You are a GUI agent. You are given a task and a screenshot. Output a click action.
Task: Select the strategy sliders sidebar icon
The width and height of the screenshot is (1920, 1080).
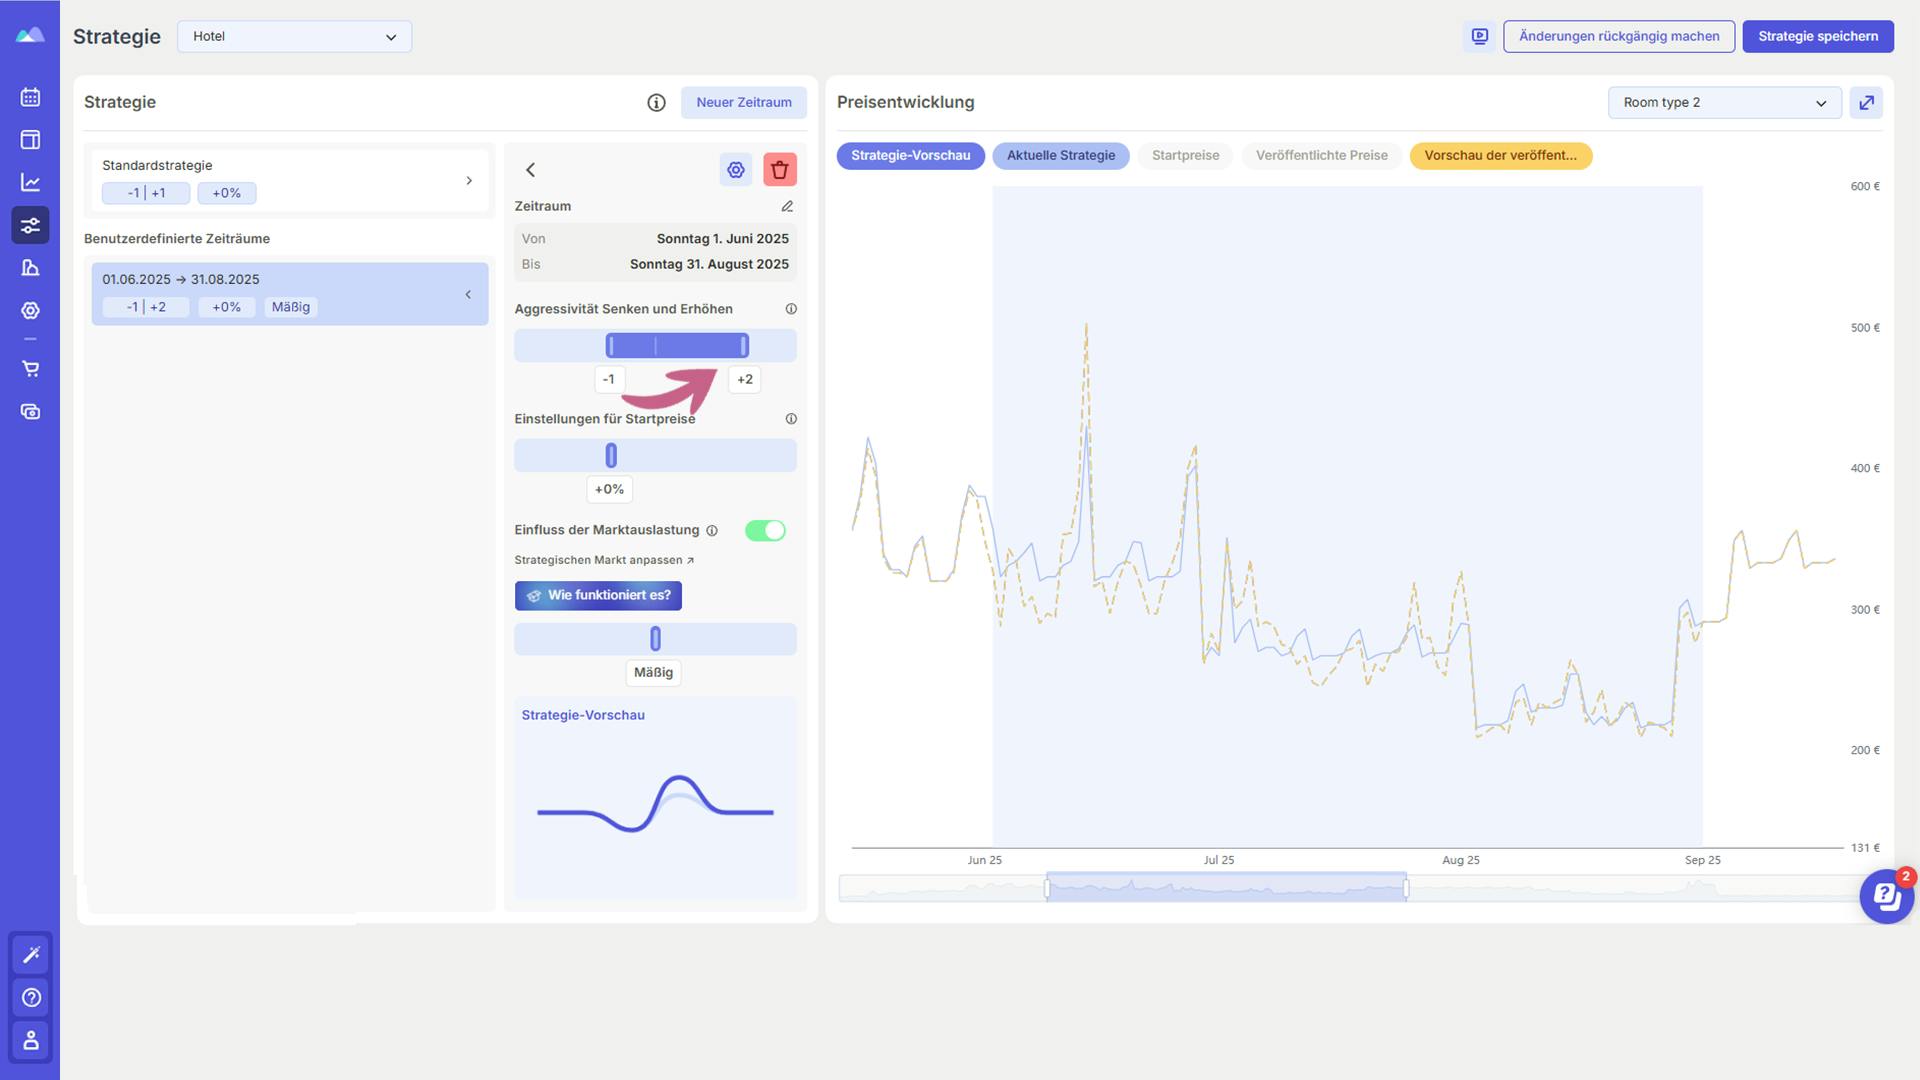pos(30,225)
